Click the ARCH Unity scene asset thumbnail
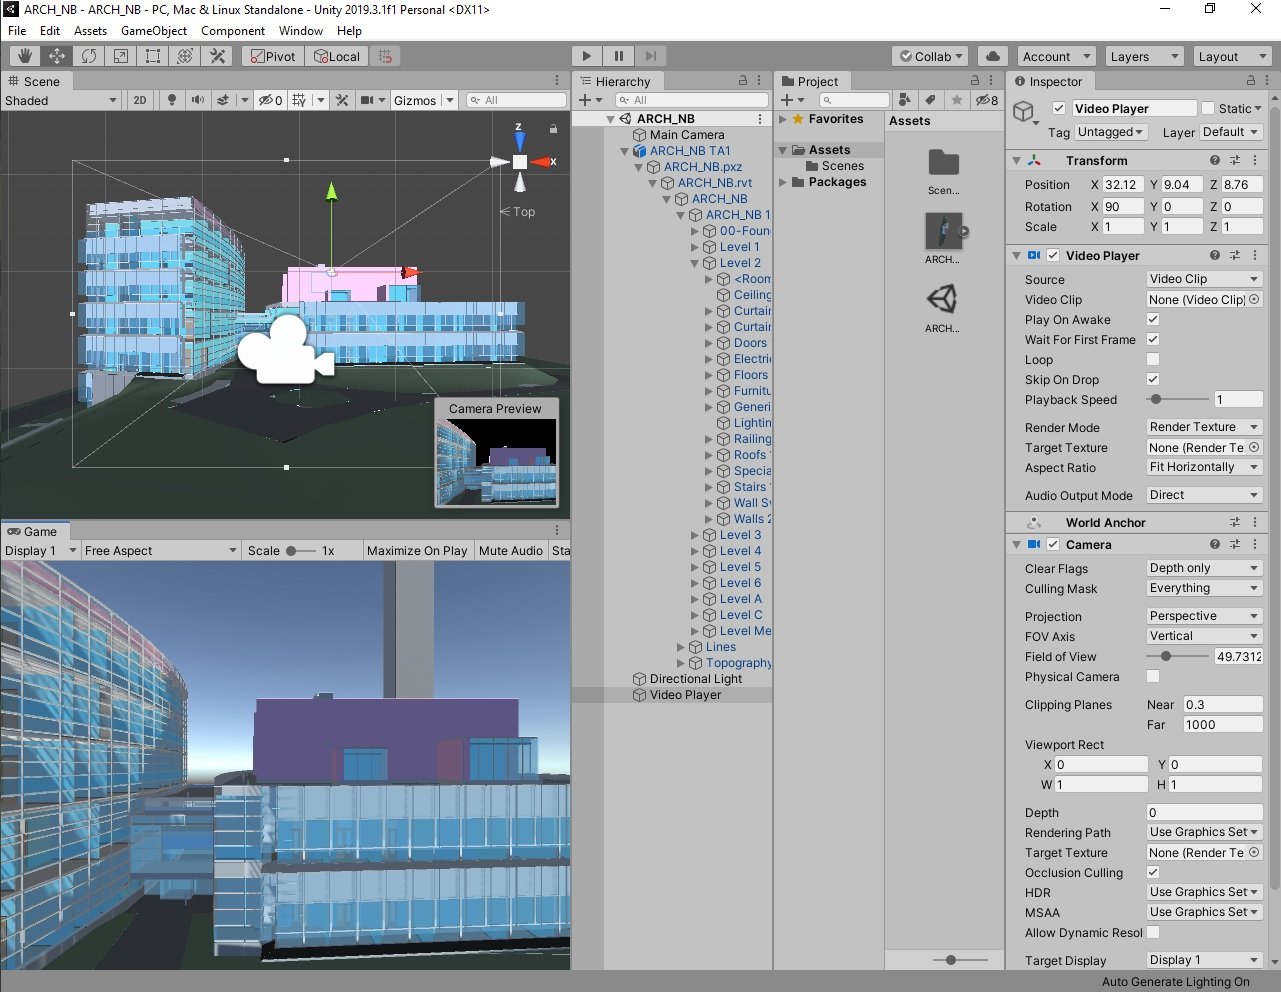Screen dimensions: 1281x992 942,299
